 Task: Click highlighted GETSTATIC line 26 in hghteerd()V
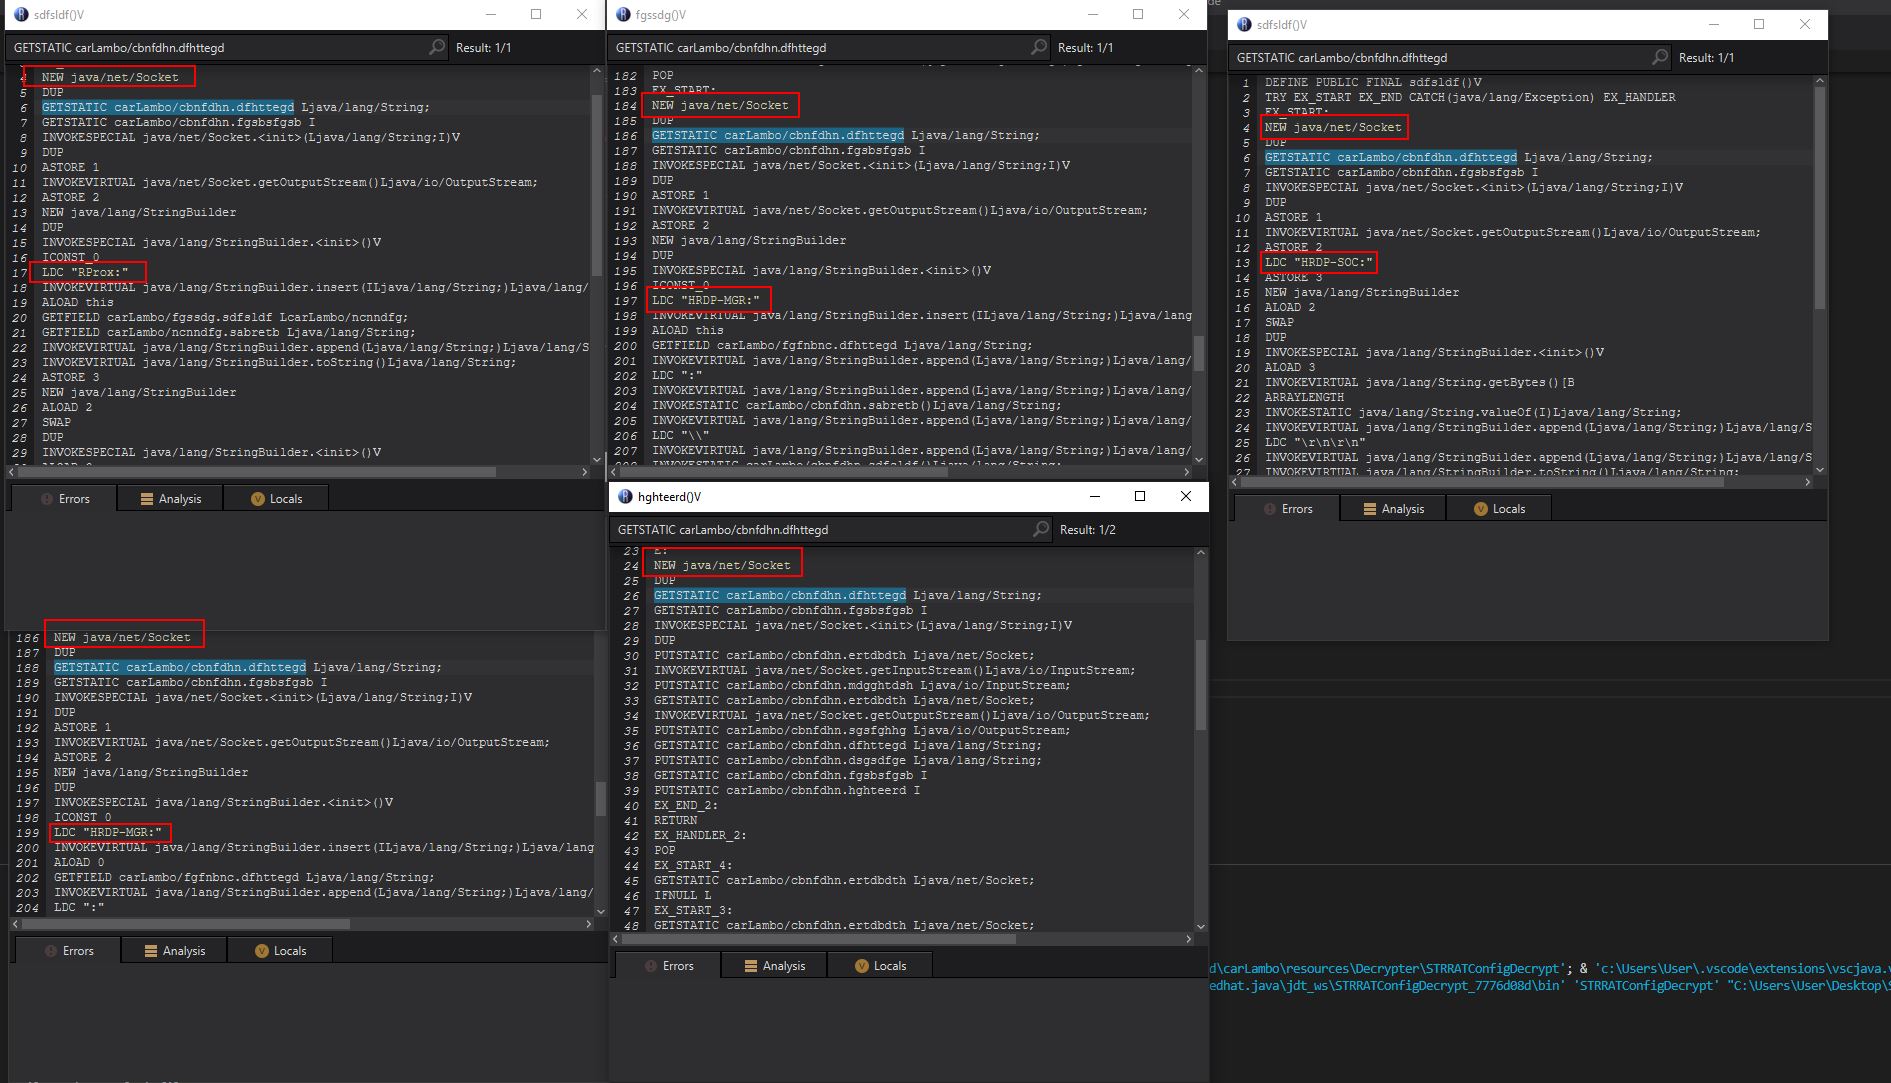[847, 595]
